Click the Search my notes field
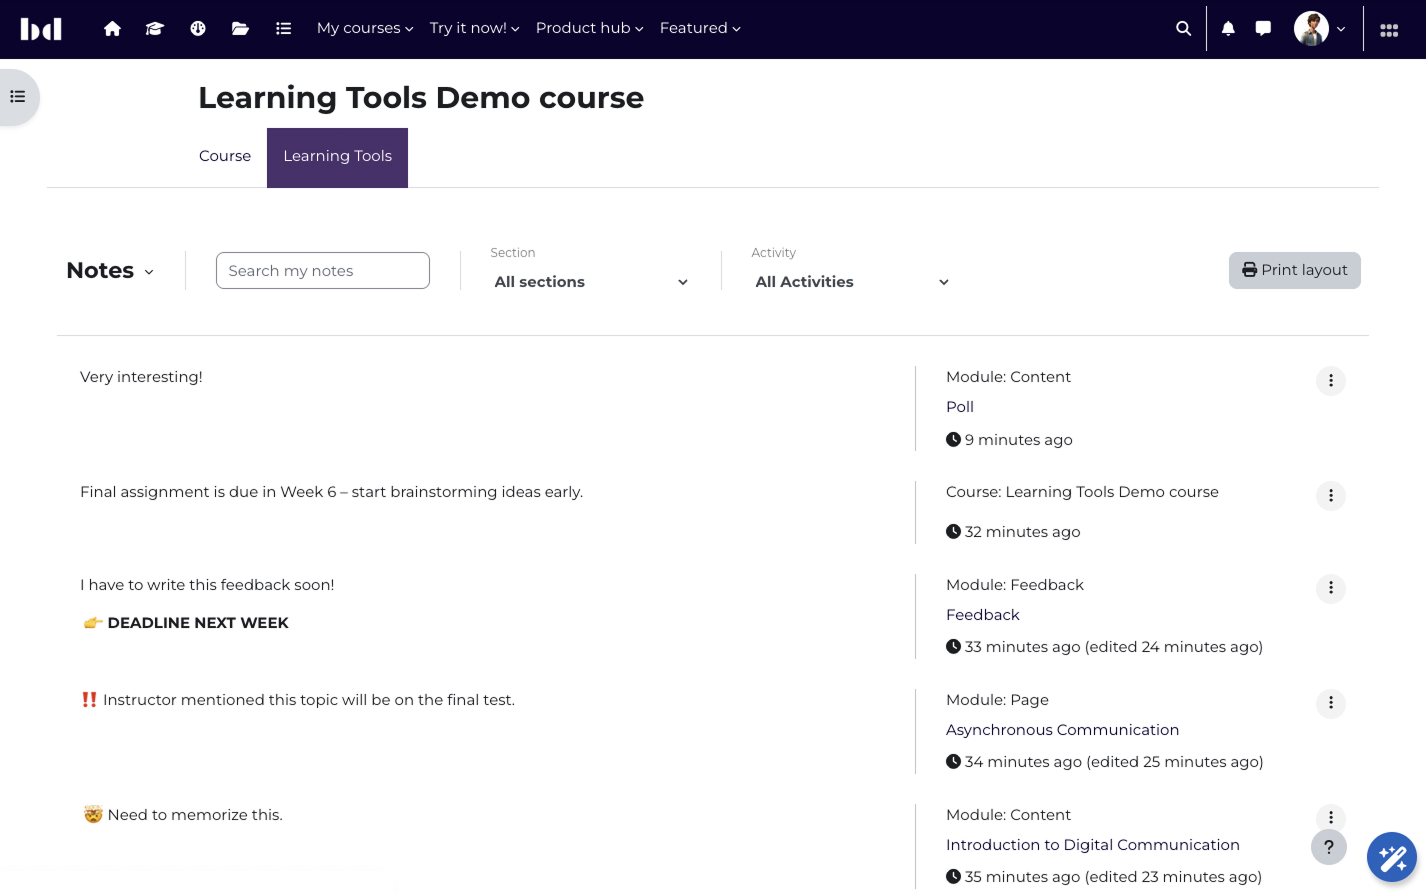 pos(322,271)
